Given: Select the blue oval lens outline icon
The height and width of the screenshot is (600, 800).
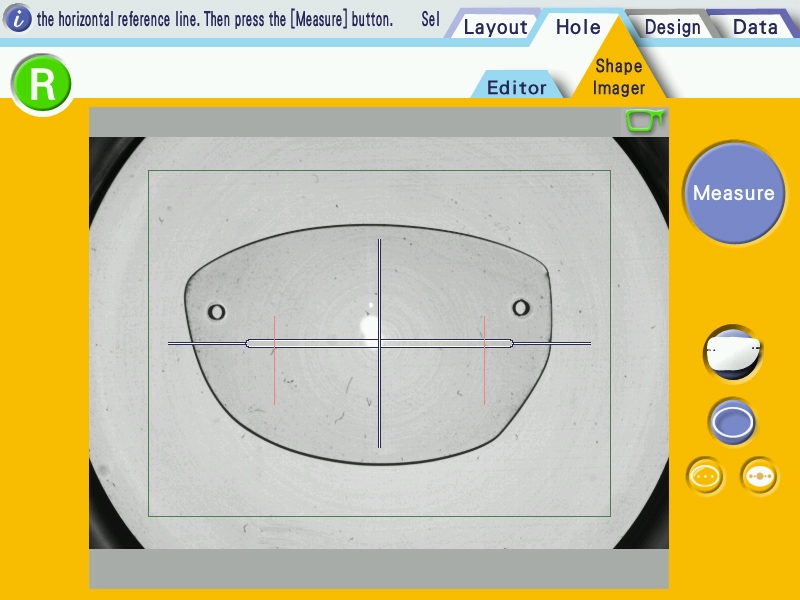Looking at the screenshot, I should point(732,421).
